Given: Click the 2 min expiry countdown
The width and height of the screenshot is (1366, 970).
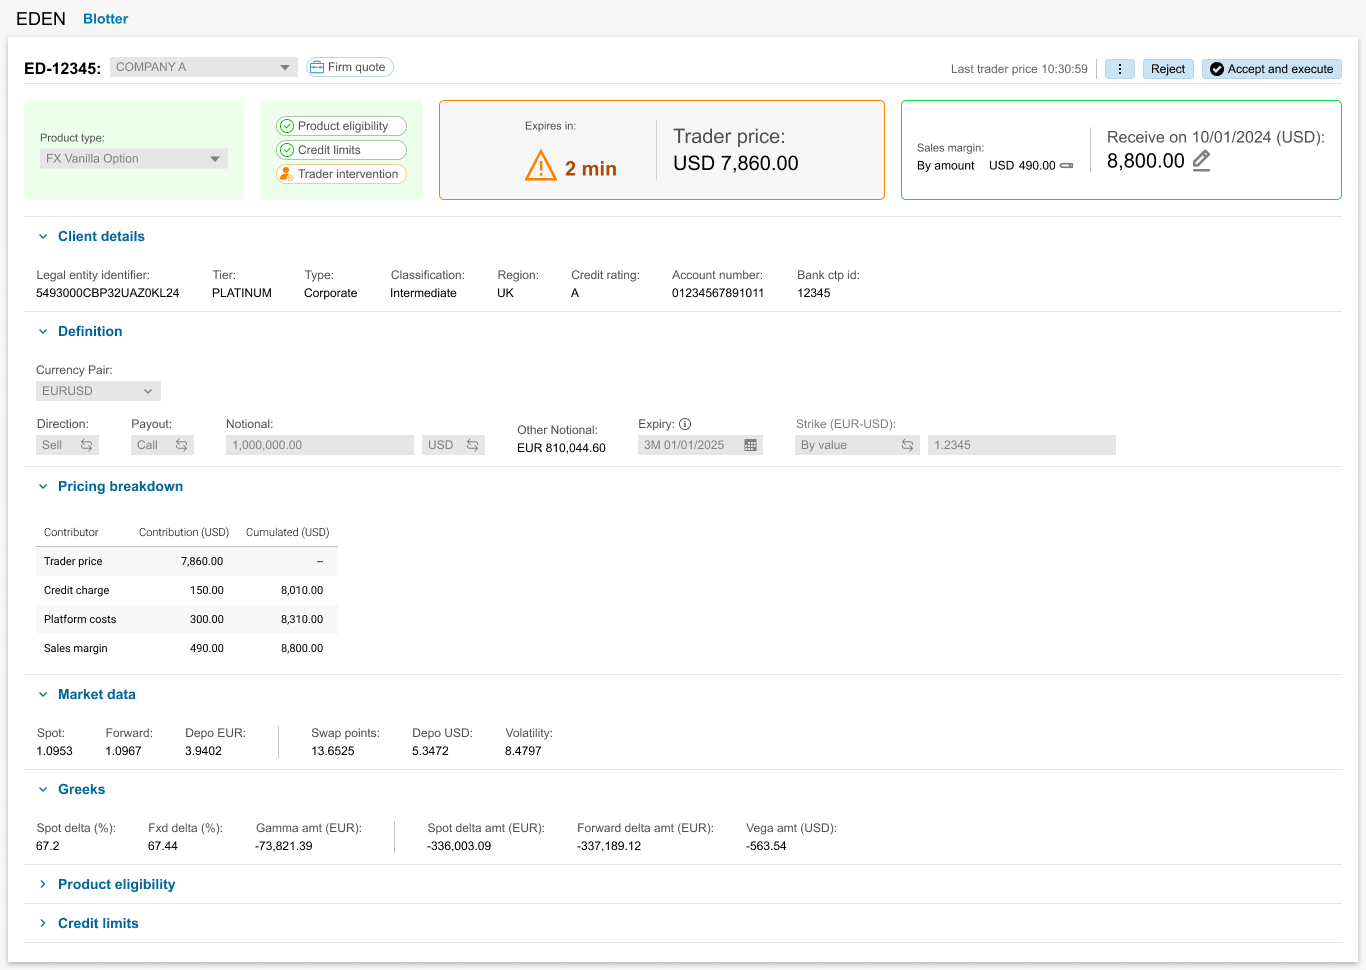Looking at the screenshot, I should [x=591, y=169].
